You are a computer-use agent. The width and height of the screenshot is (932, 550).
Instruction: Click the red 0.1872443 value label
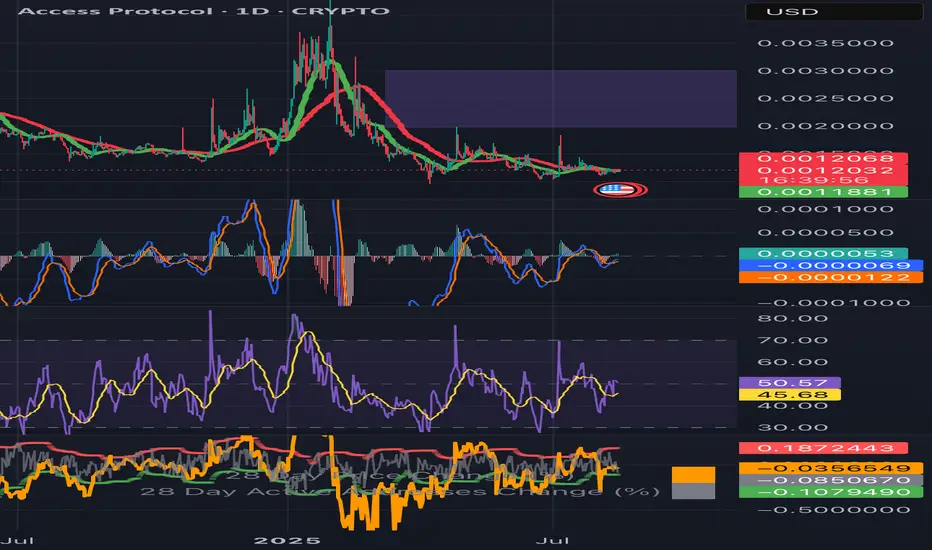(823, 448)
